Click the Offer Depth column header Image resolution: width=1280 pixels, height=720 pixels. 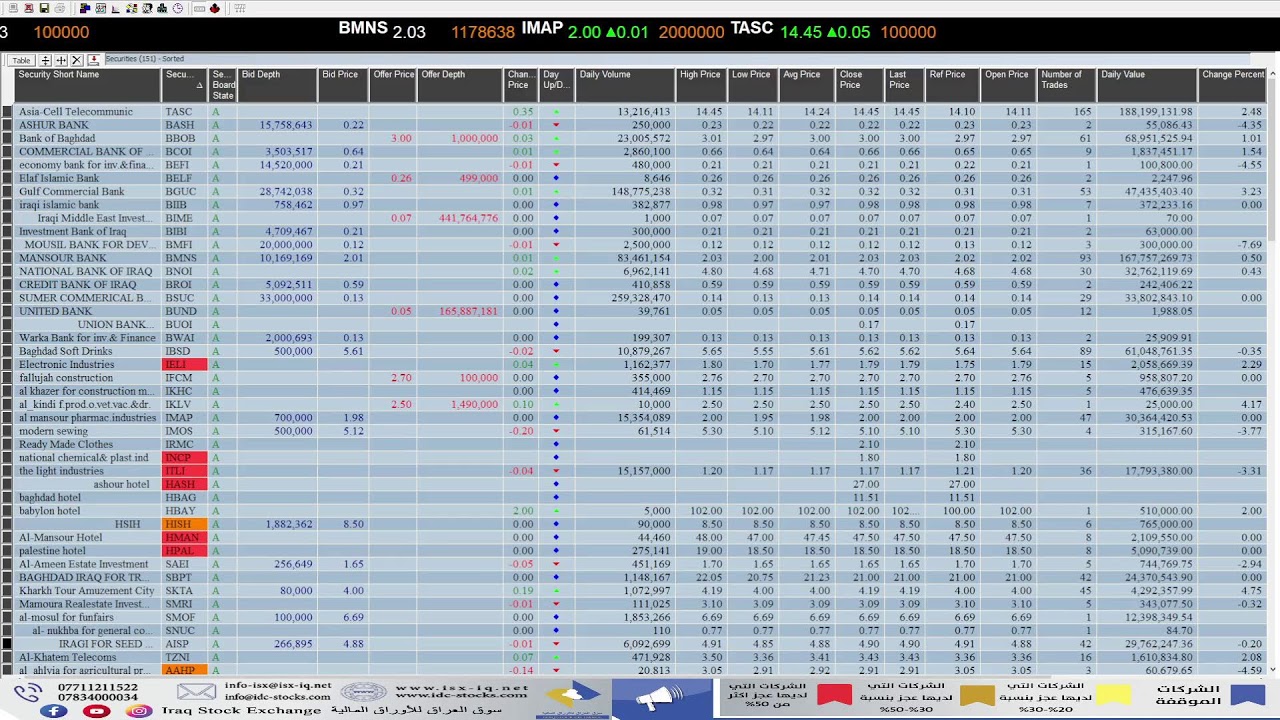pos(459,84)
